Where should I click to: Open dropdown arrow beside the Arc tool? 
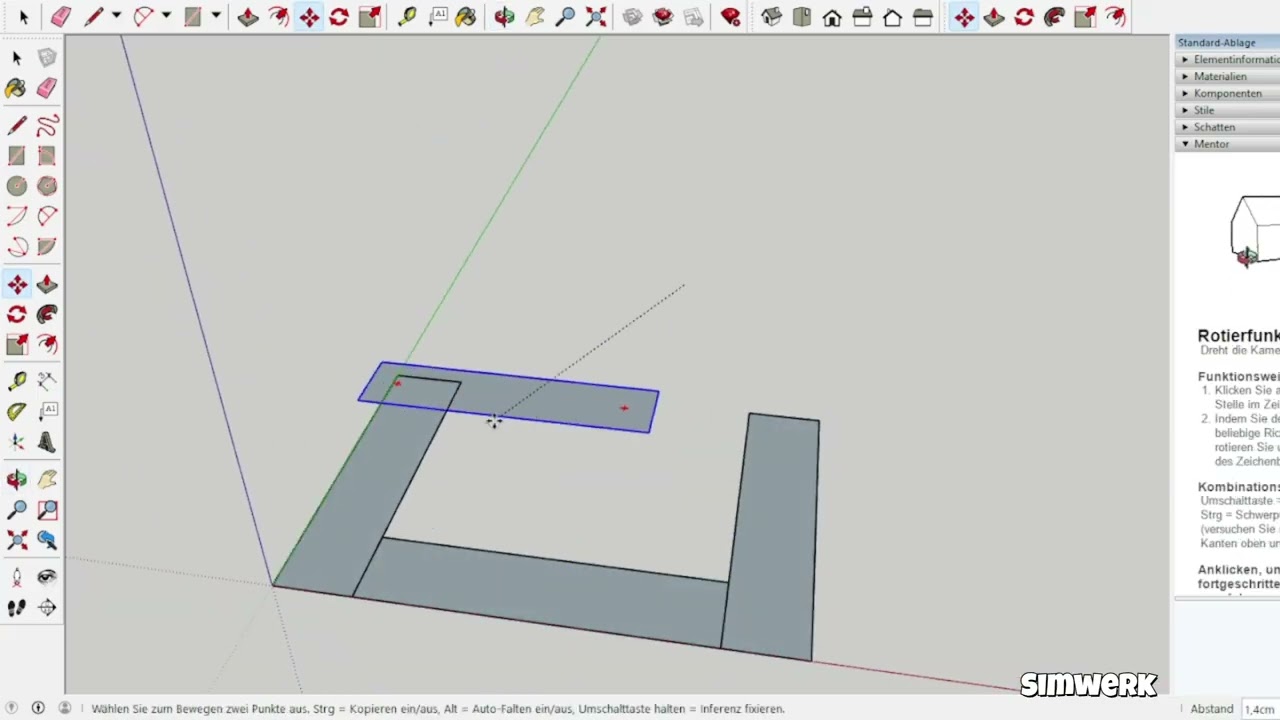(166, 17)
